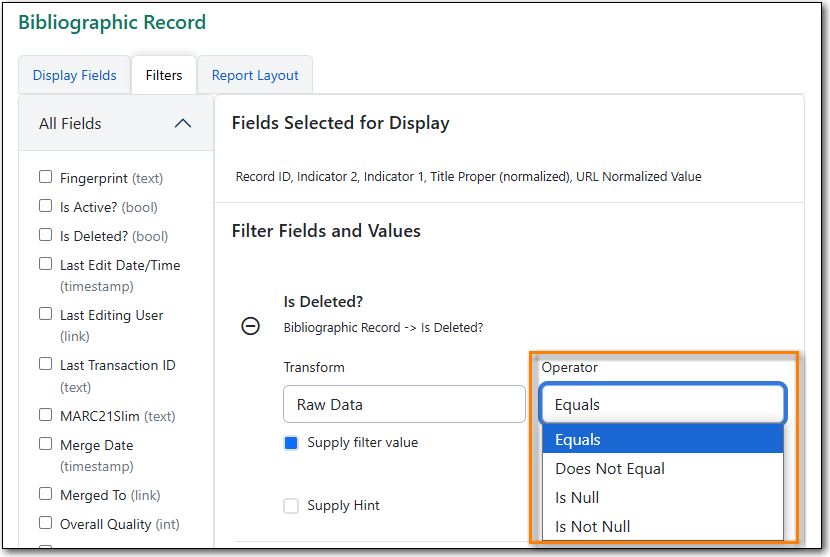830x557 pixels.
Task: Uncheck Supply filter value
Action: click(291, 443)
